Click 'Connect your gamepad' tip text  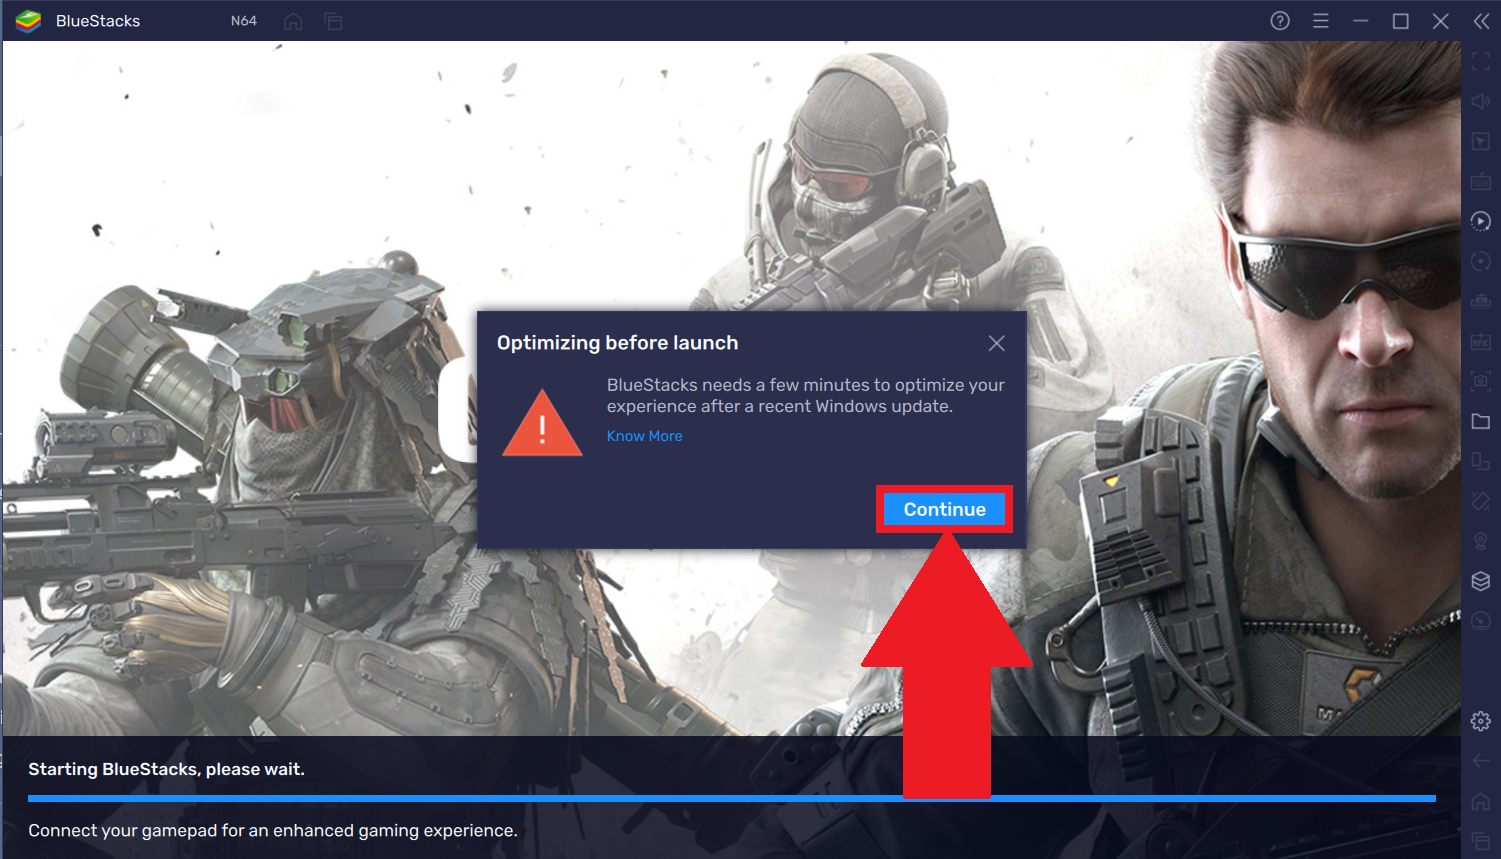click(273, 830)
